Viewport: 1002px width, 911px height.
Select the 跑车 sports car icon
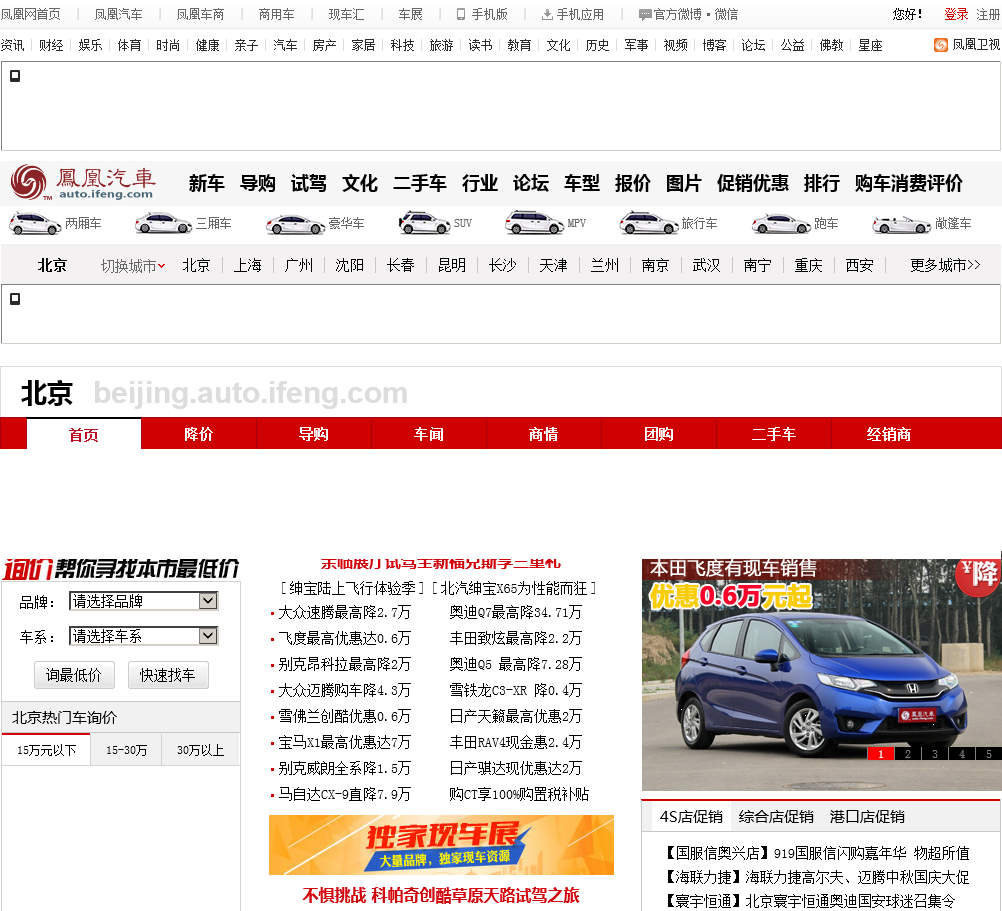click(781, 224)
